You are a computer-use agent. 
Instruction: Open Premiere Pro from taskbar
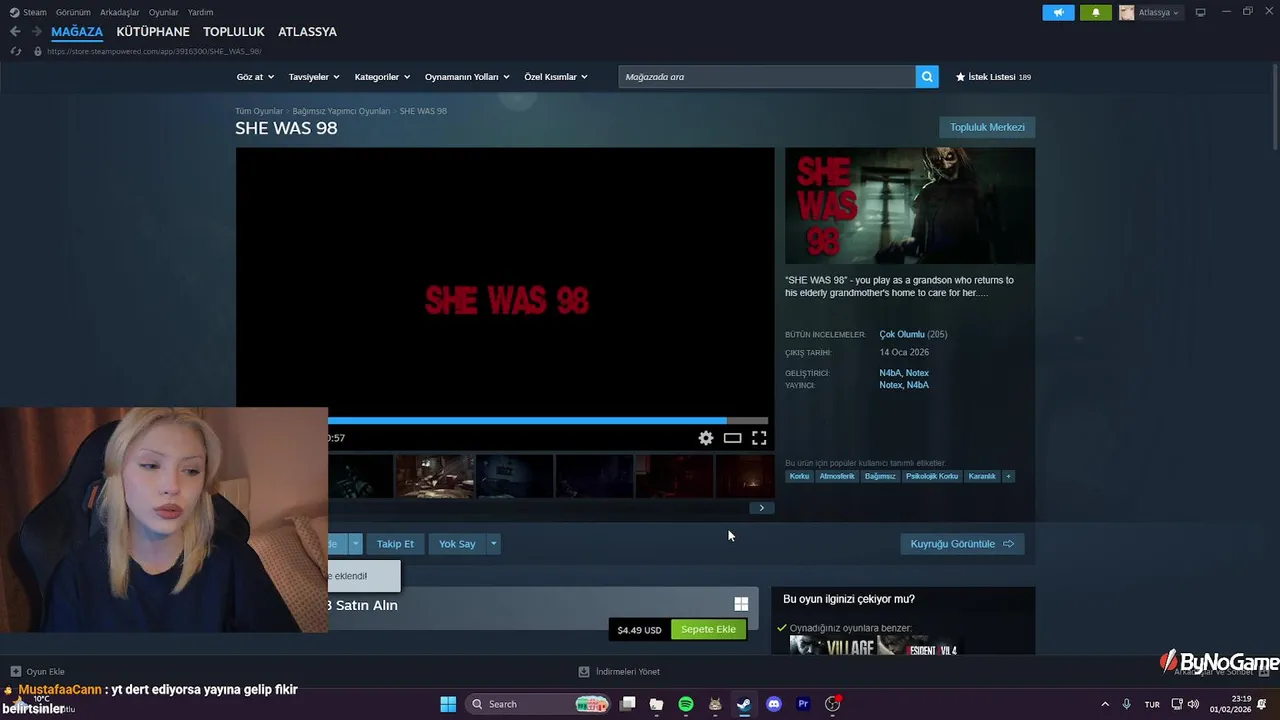[802, 704]
